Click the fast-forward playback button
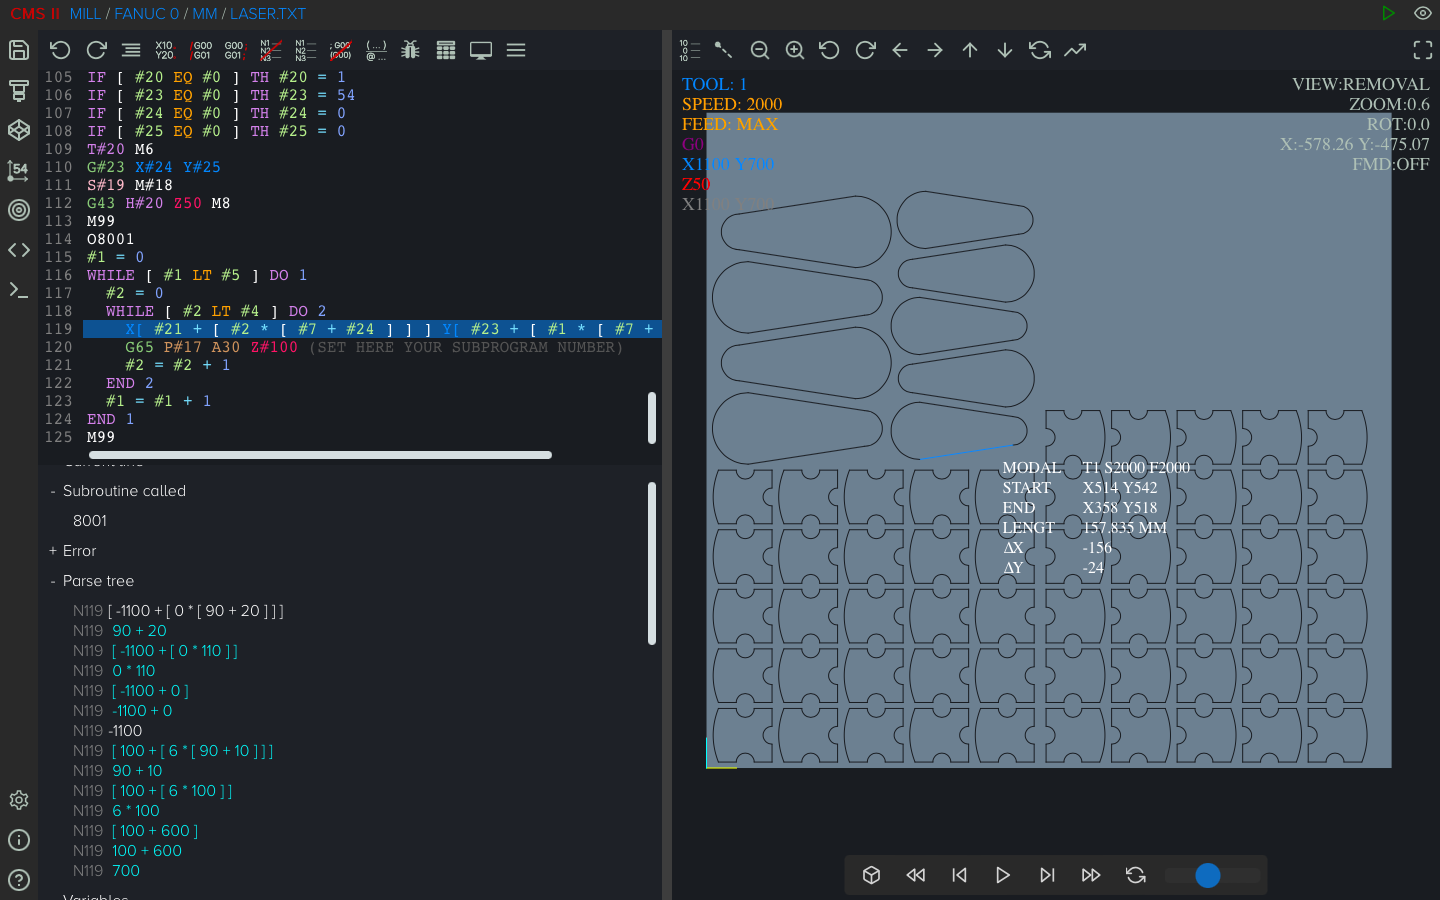The height and width of the screenshot is (900, 1440). (x=1091, y=875)
